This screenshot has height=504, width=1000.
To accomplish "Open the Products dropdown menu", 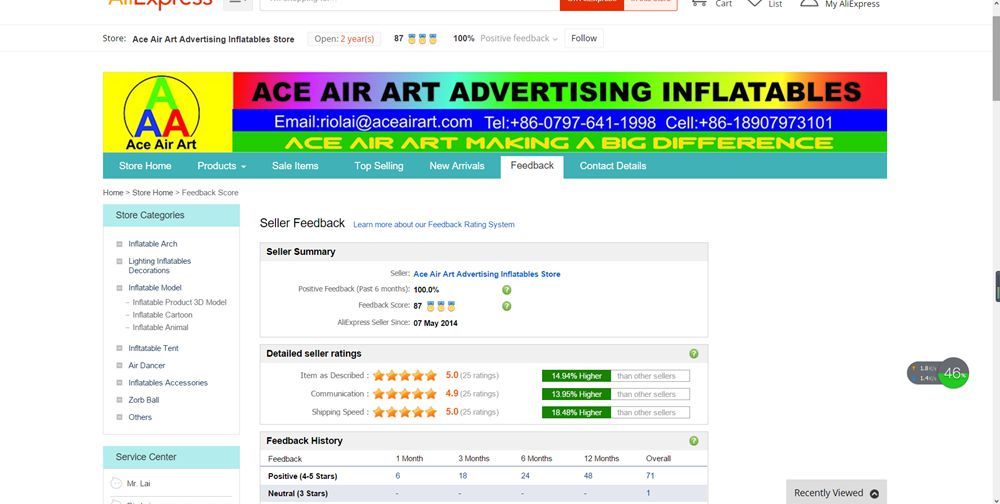I will [x=221, y=166].
